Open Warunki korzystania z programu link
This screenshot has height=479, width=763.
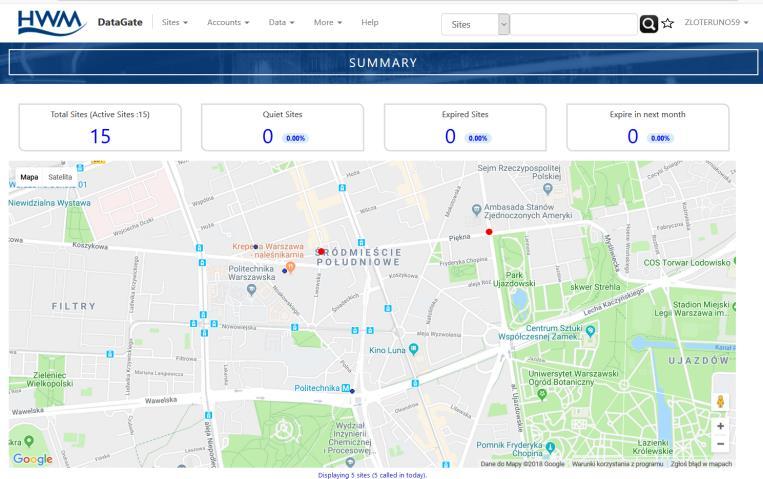[x=618, y=464]
